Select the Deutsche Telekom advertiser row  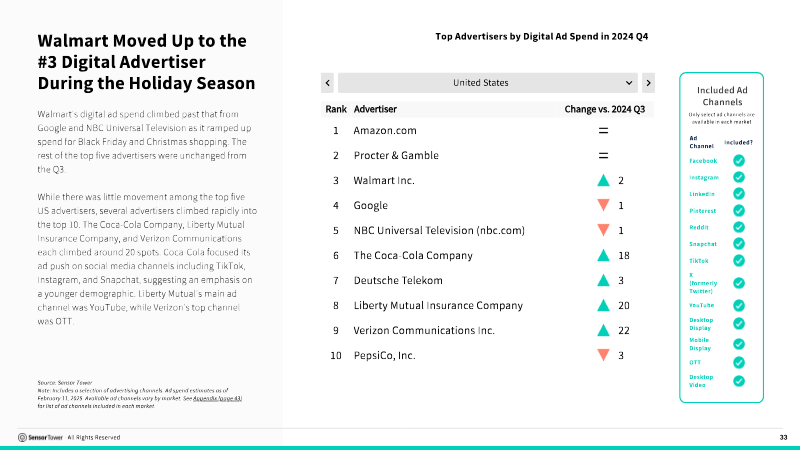(398, 281)
